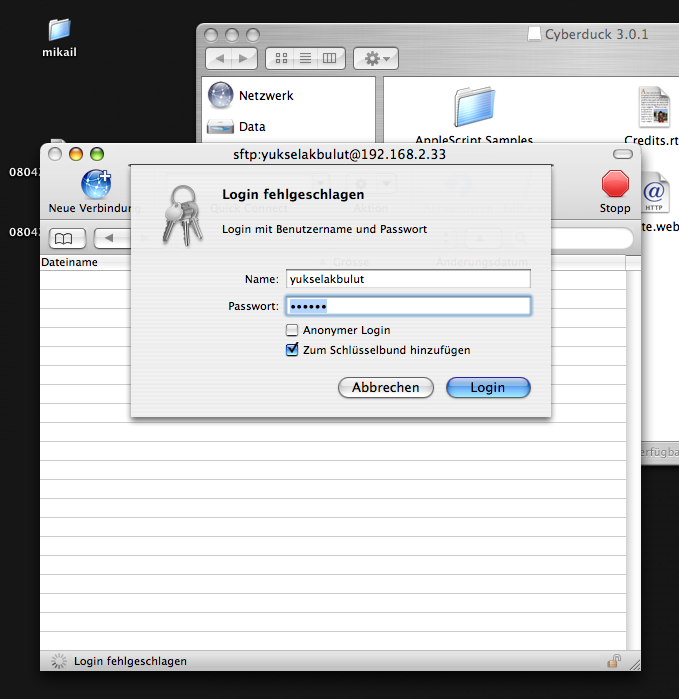Switch Finder to column view
679x699 pixels.
tap(330, 58)
